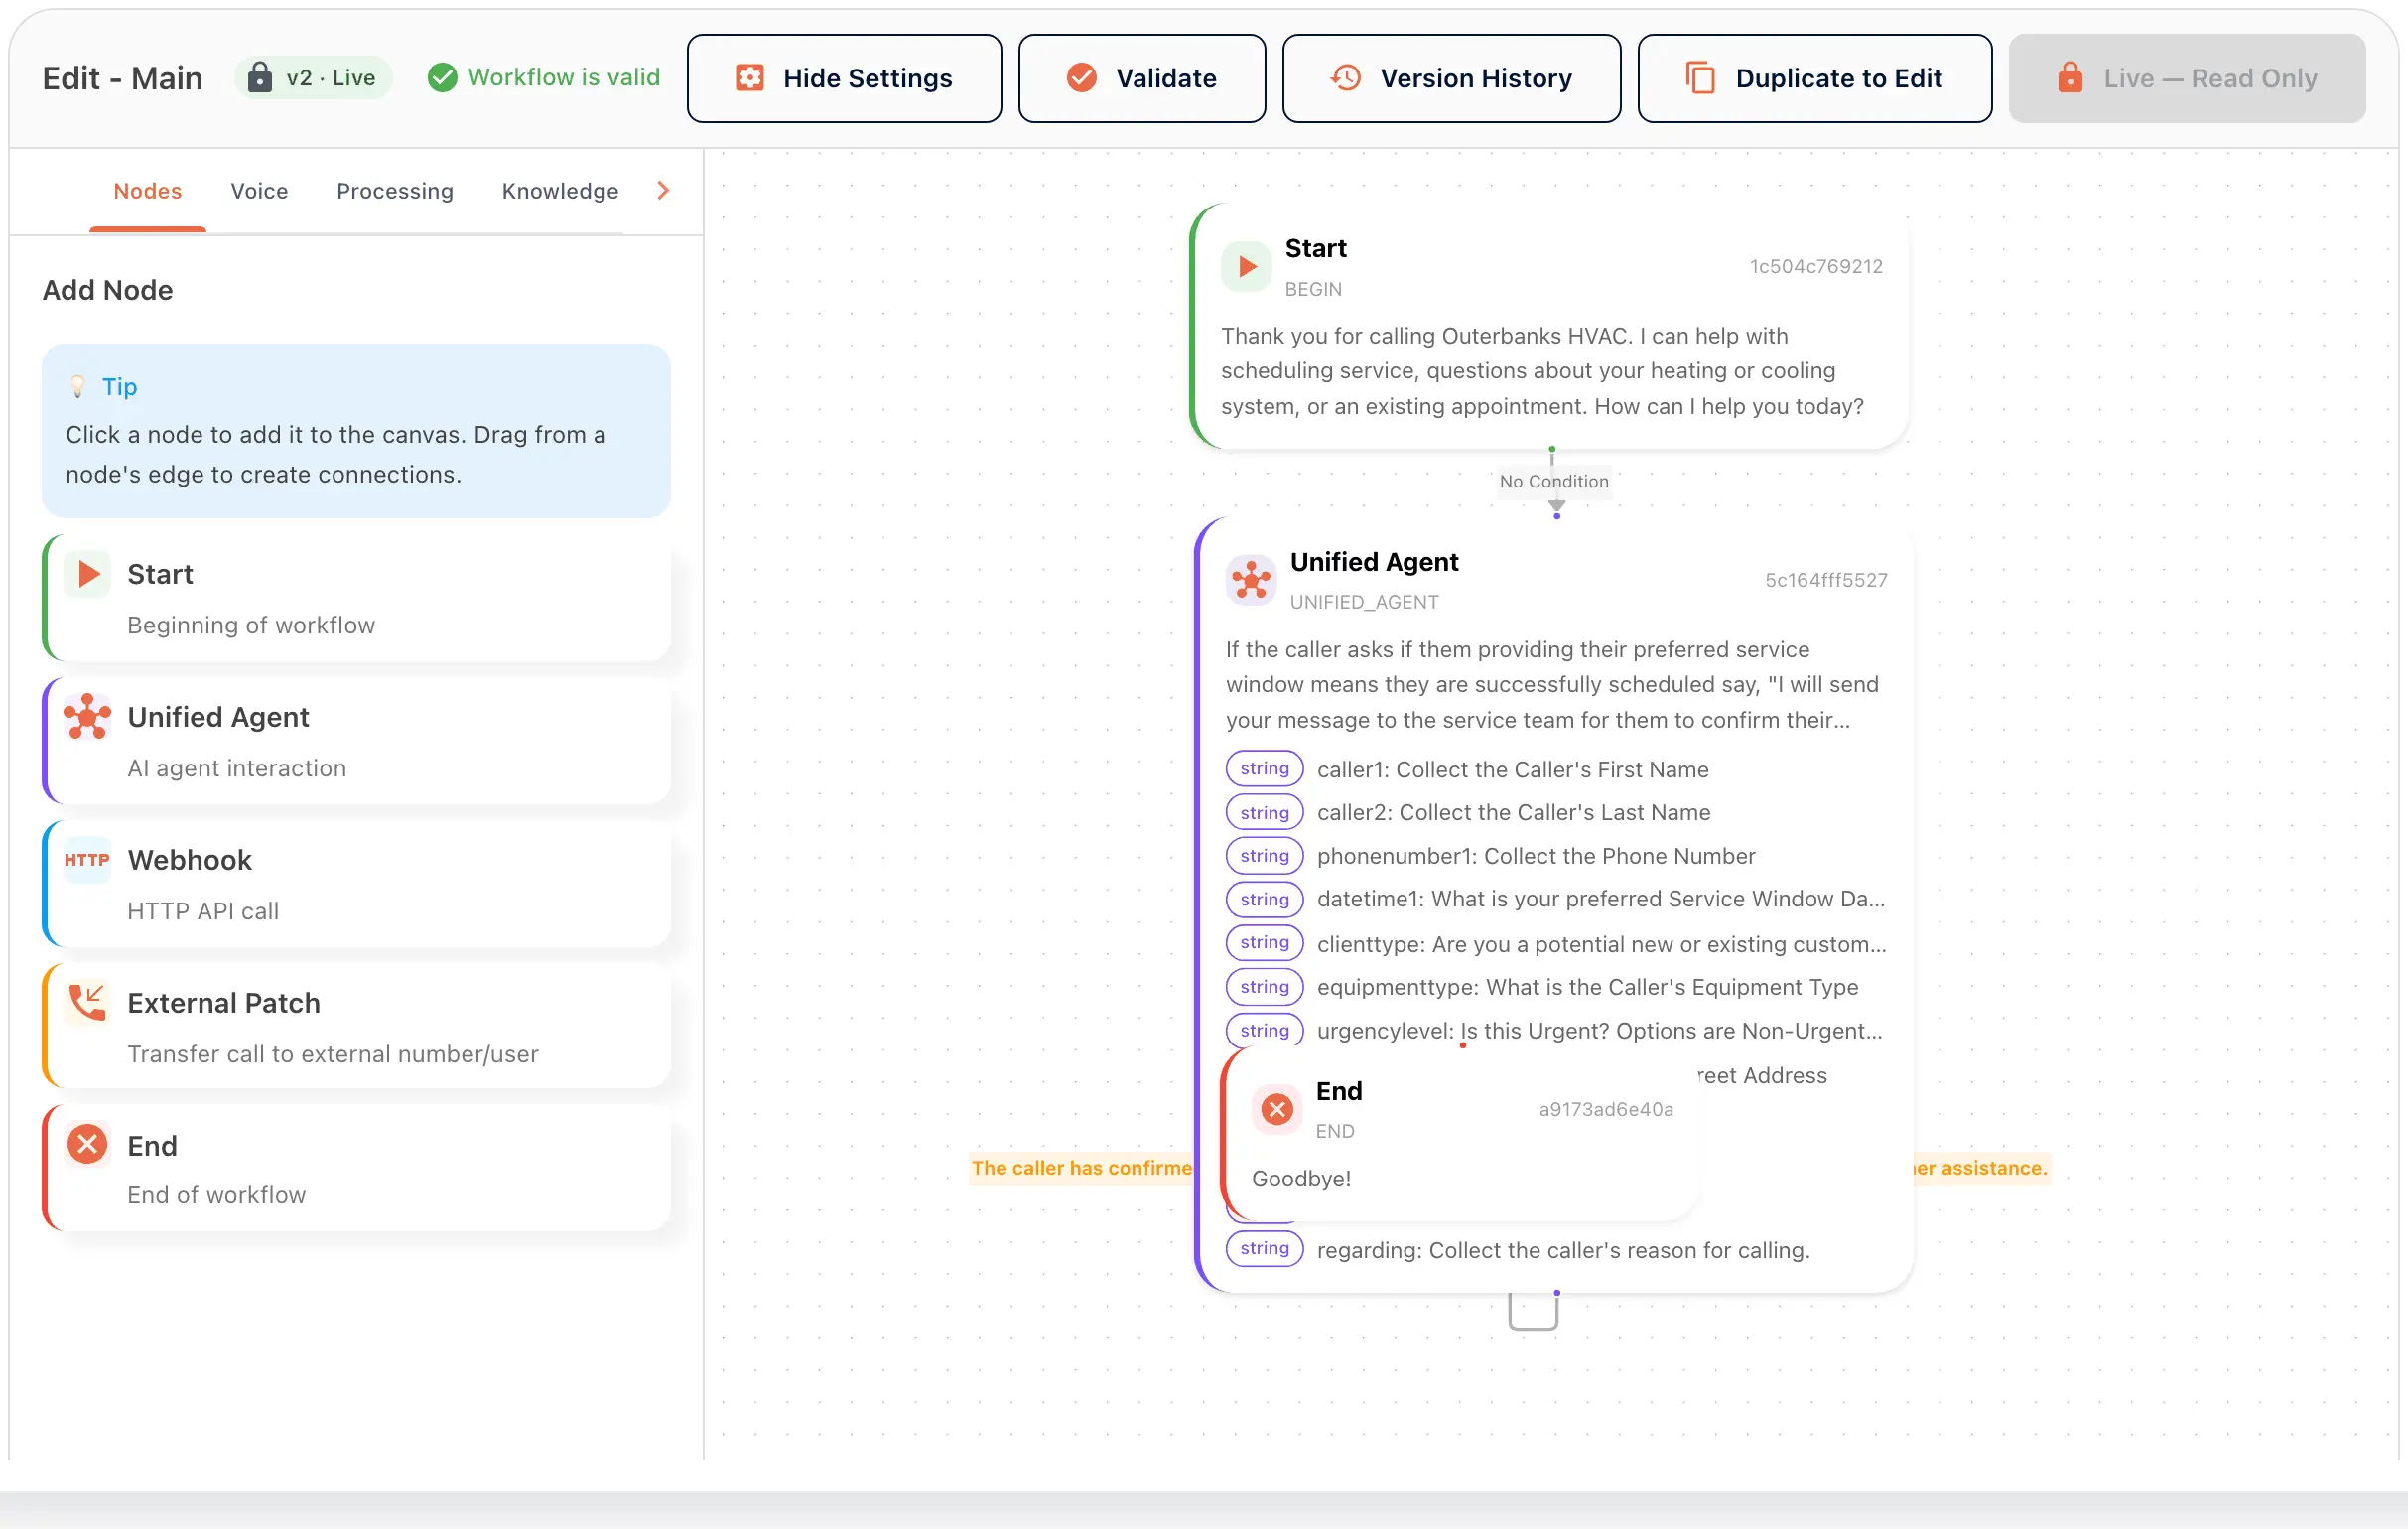Select the regarding reason for calling row
Image resolution: width=2408 pixels, height=1529 pixels.
pyautogui.click(x=1556, y=1249)
